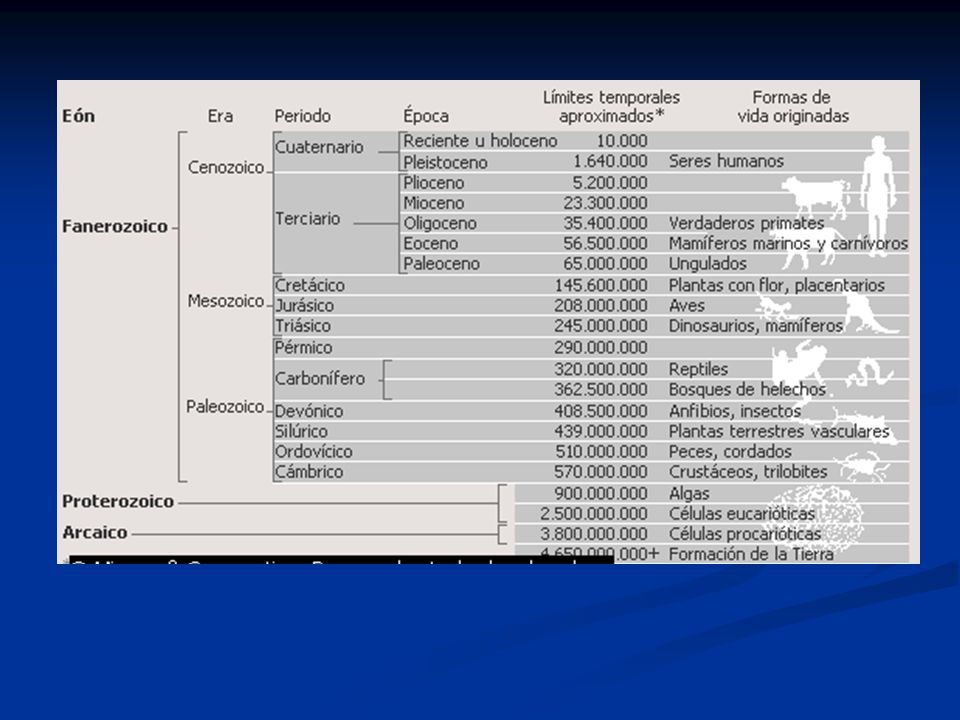Select the value "3.800.000.000"
Screen dimensions: 960x720
tap(594, 534)
